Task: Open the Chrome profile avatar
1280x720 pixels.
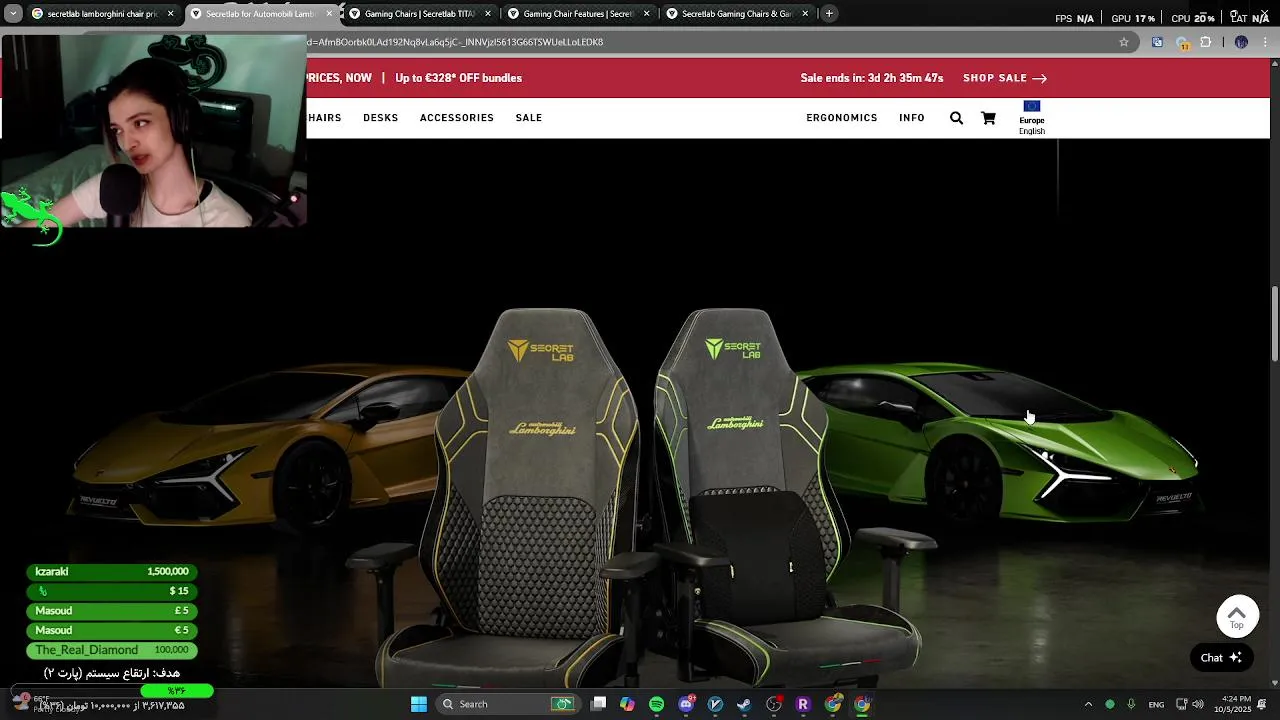Action: point(1241,42)
